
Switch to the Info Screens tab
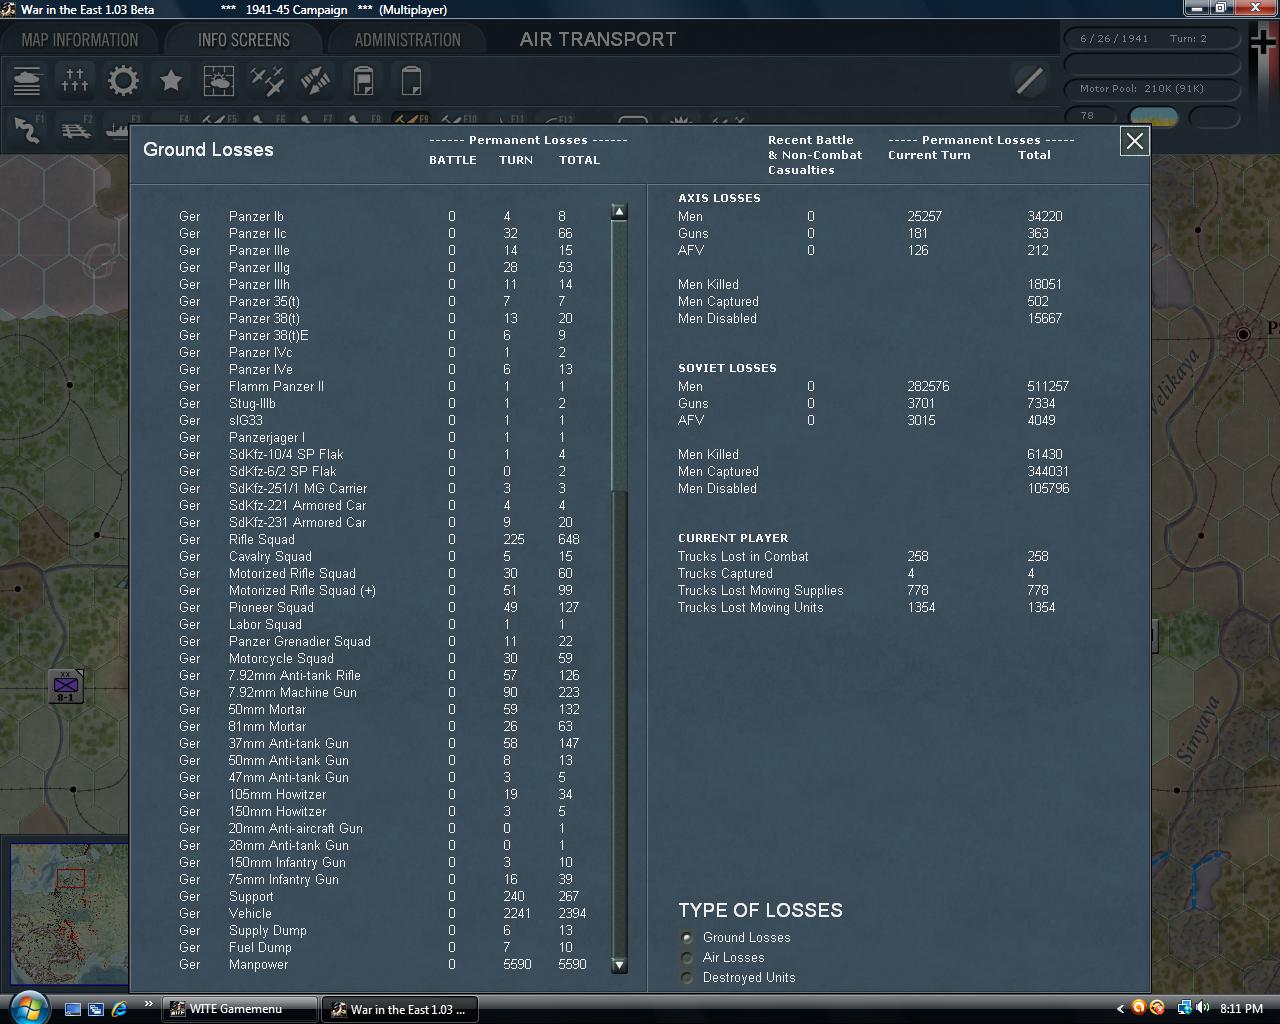(x=244, y=40)
